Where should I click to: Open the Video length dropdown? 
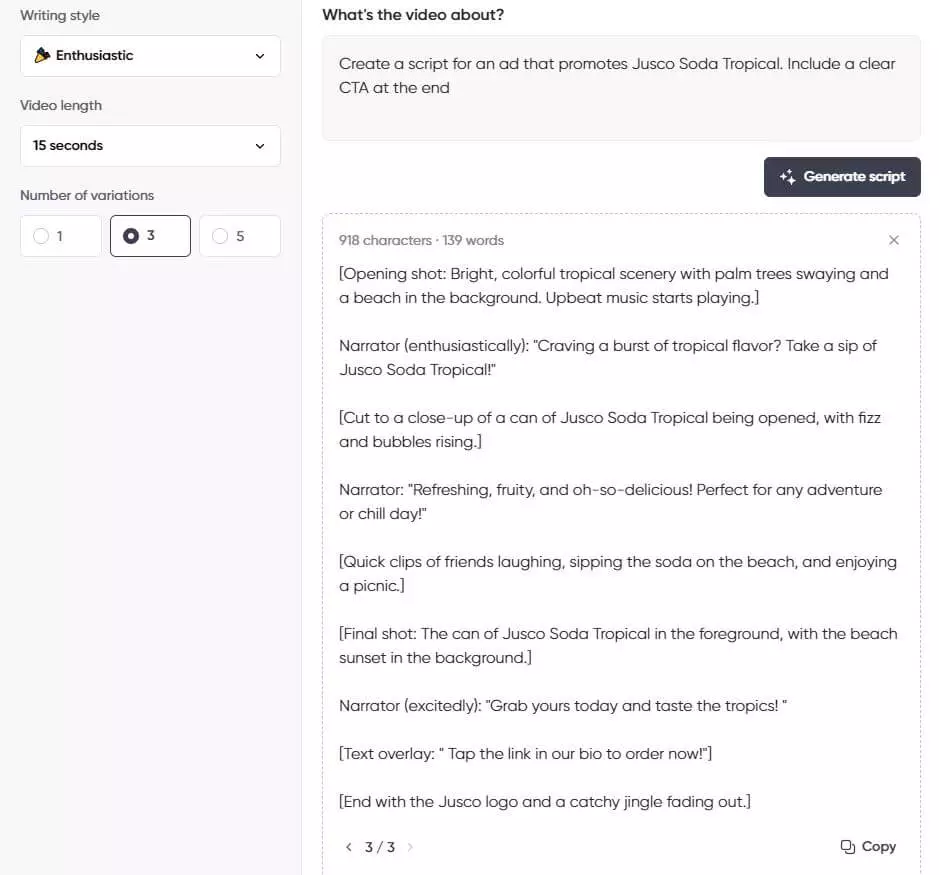(150, 146)
